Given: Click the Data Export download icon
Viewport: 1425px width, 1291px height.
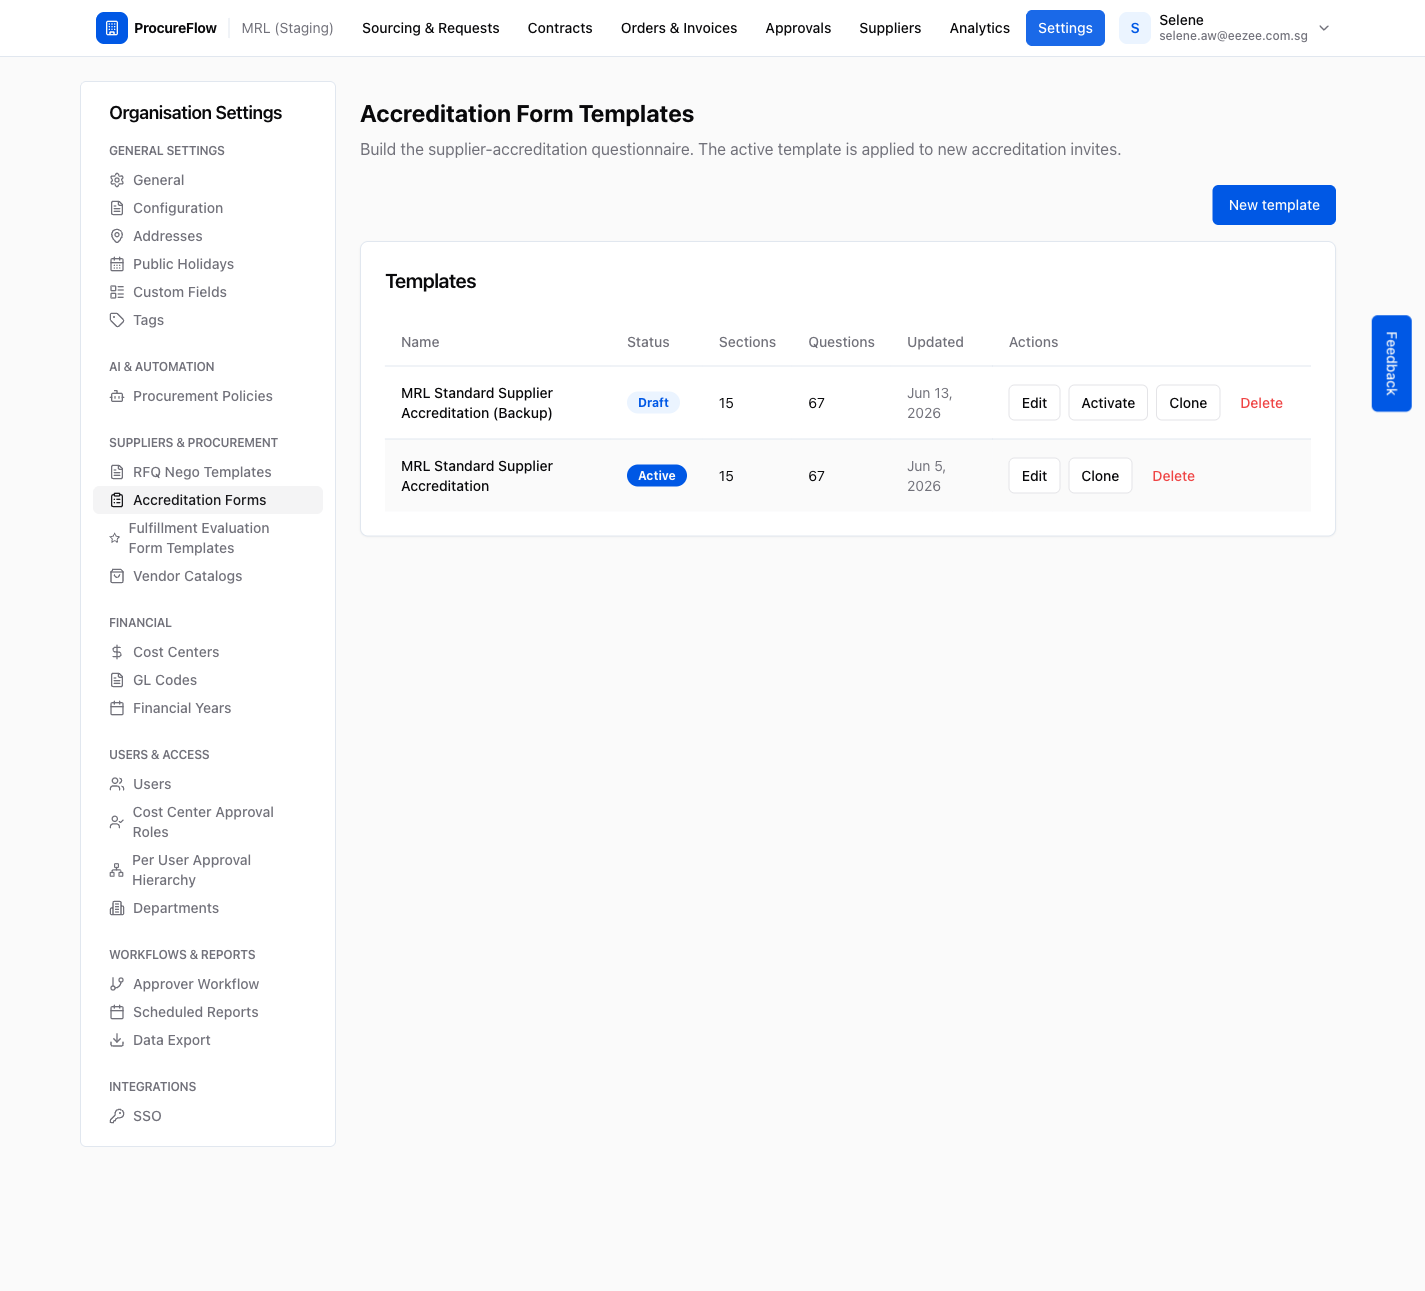Looking at the screenshot, I should [117, 1040].
